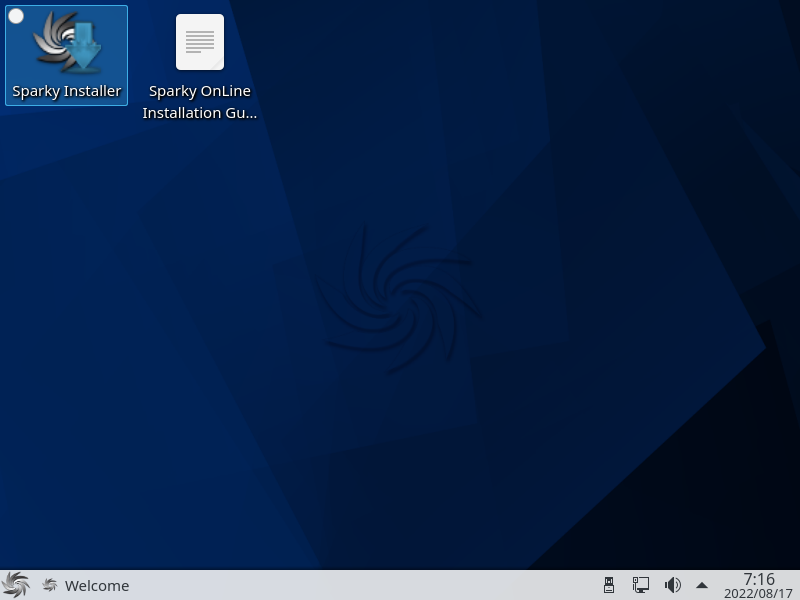The image size is (800, 600).
Task: Open Sparky OnLine Installation Guide file icon
Action: tap(199, 42)
